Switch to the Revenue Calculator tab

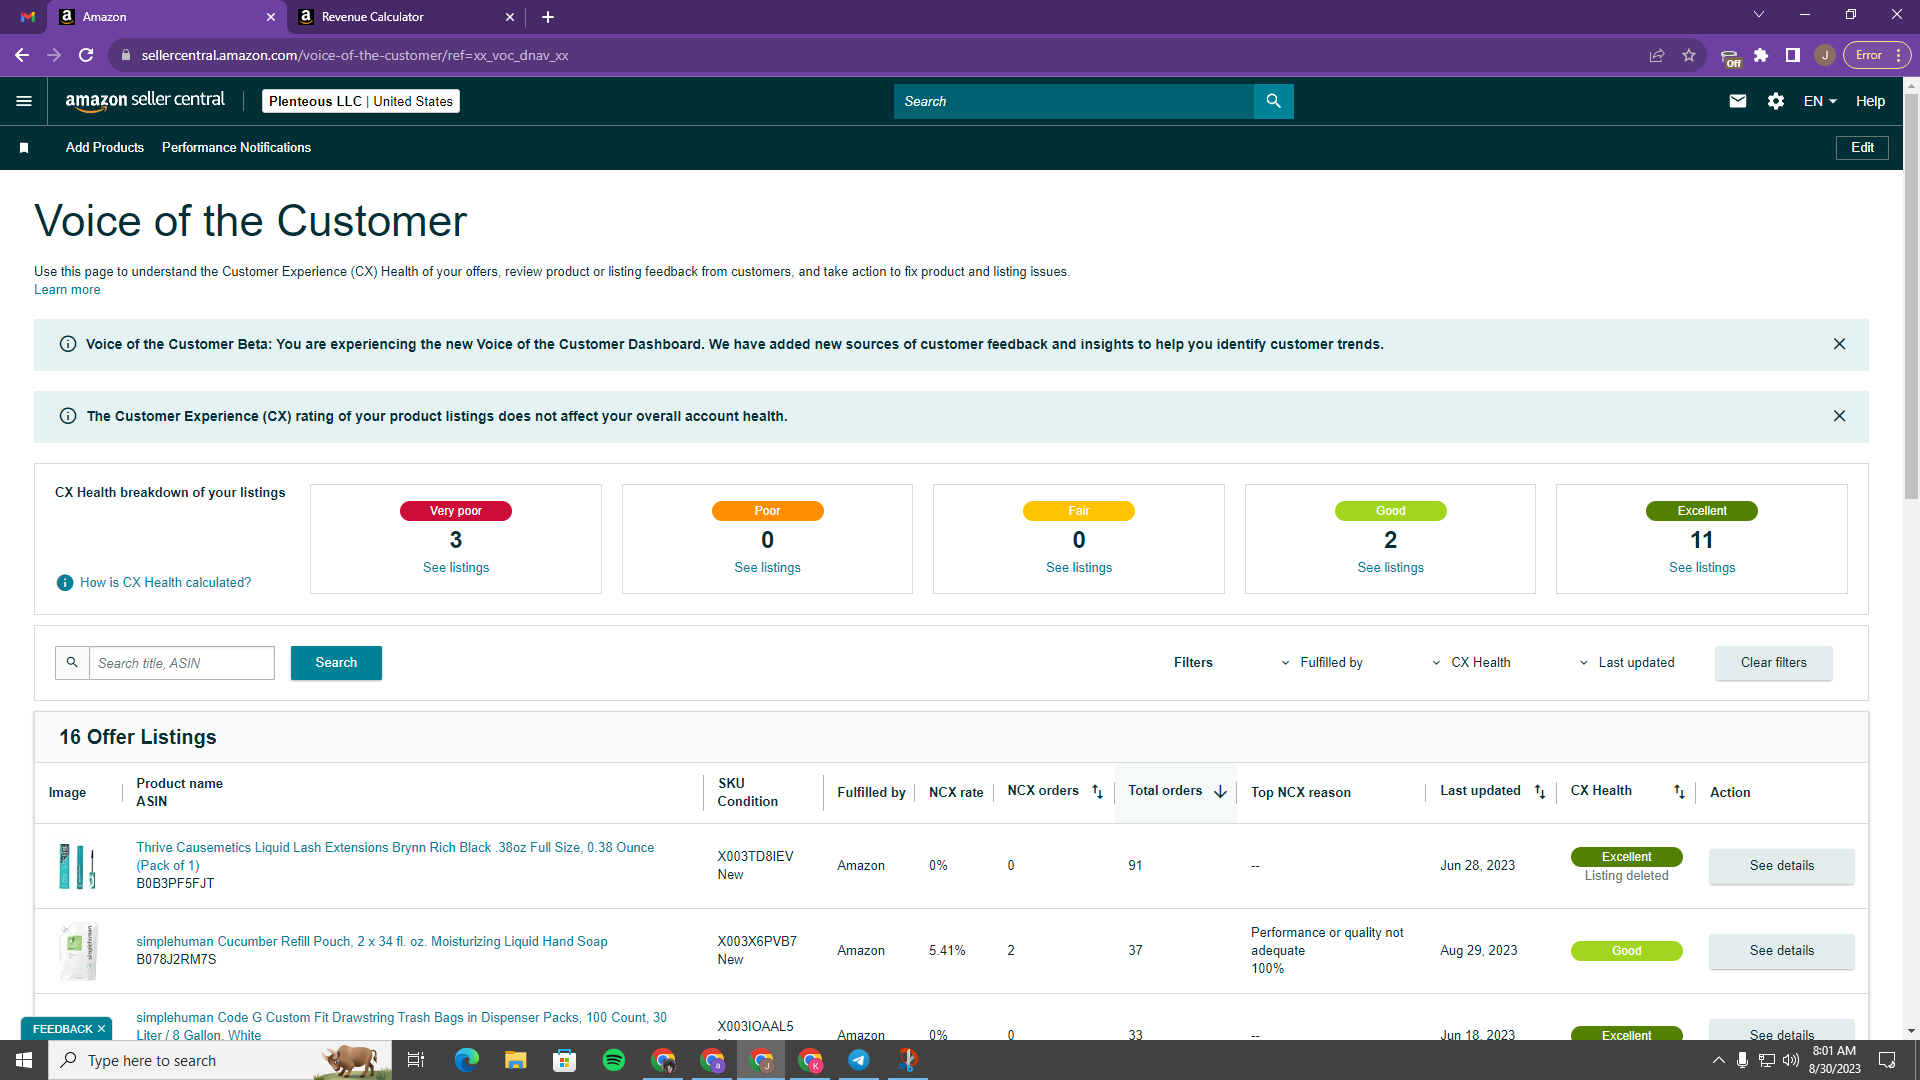point(405,17)
